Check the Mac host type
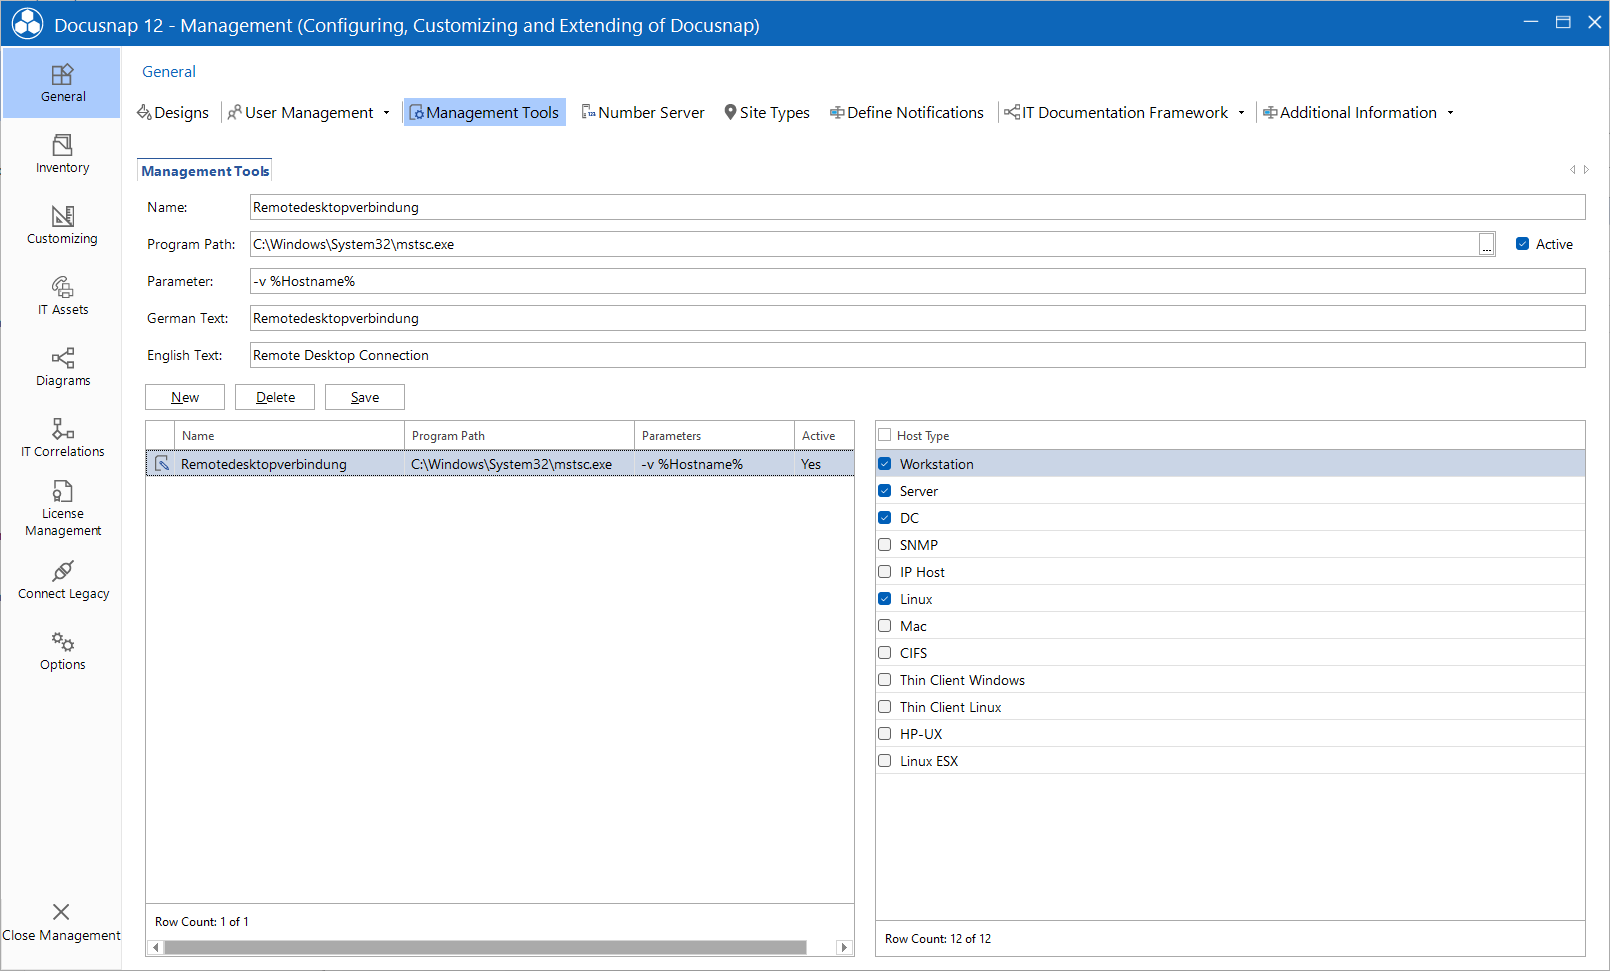The width and height of the screenshot is (1610, 971). (884, 626)
